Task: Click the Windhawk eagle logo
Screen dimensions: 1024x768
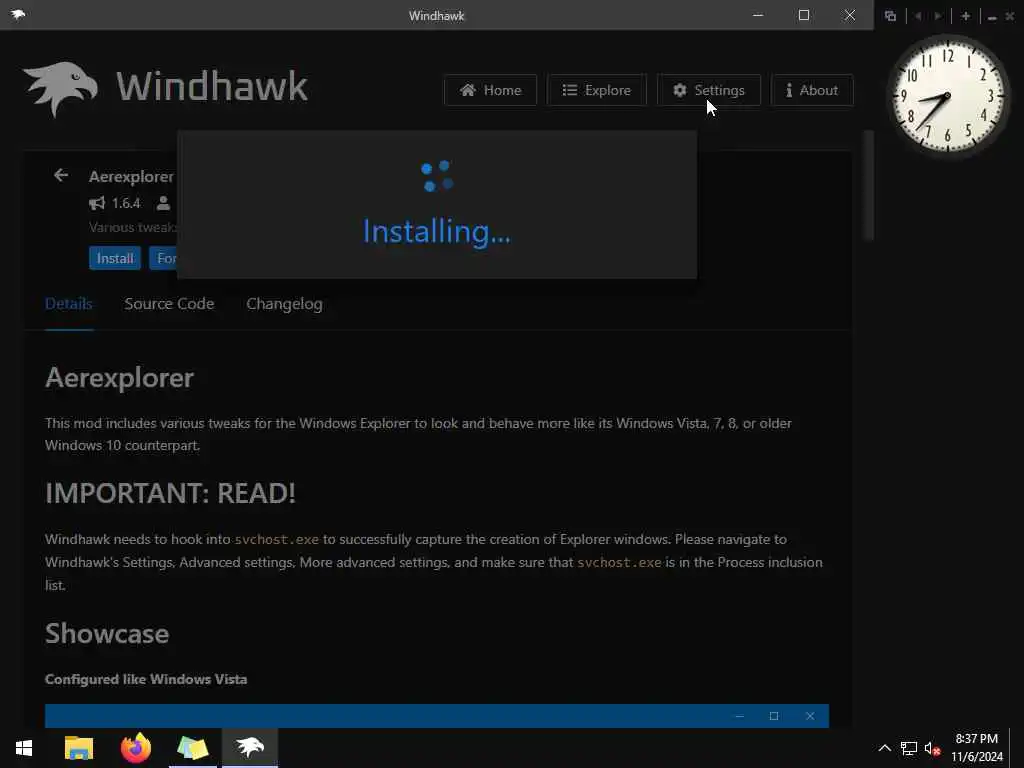Action: tap(60, 88)
